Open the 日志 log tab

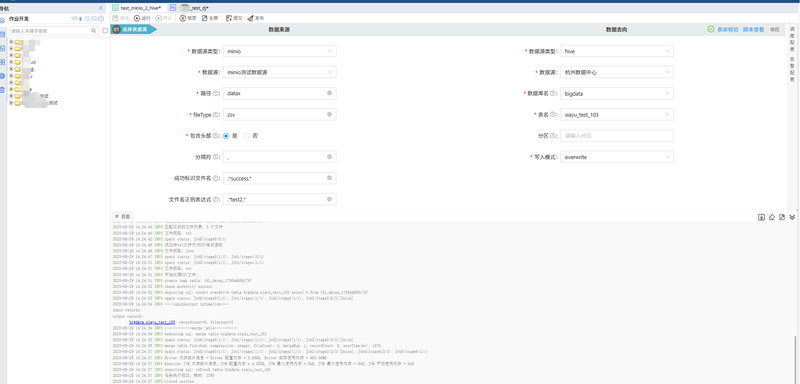tap(122, 217)
